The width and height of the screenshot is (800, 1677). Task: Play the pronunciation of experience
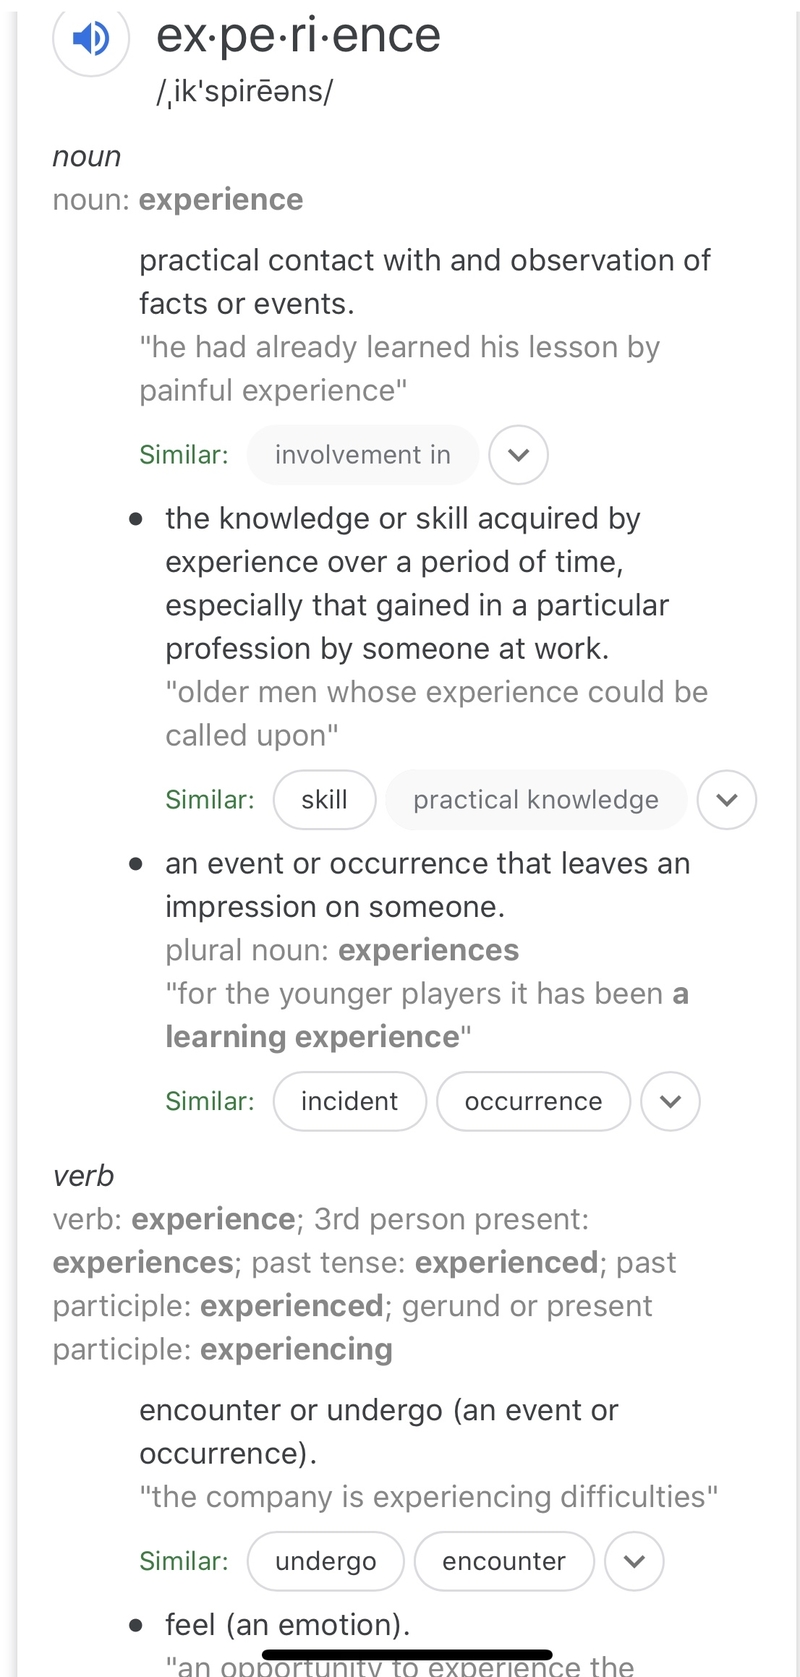click(90, 38)
